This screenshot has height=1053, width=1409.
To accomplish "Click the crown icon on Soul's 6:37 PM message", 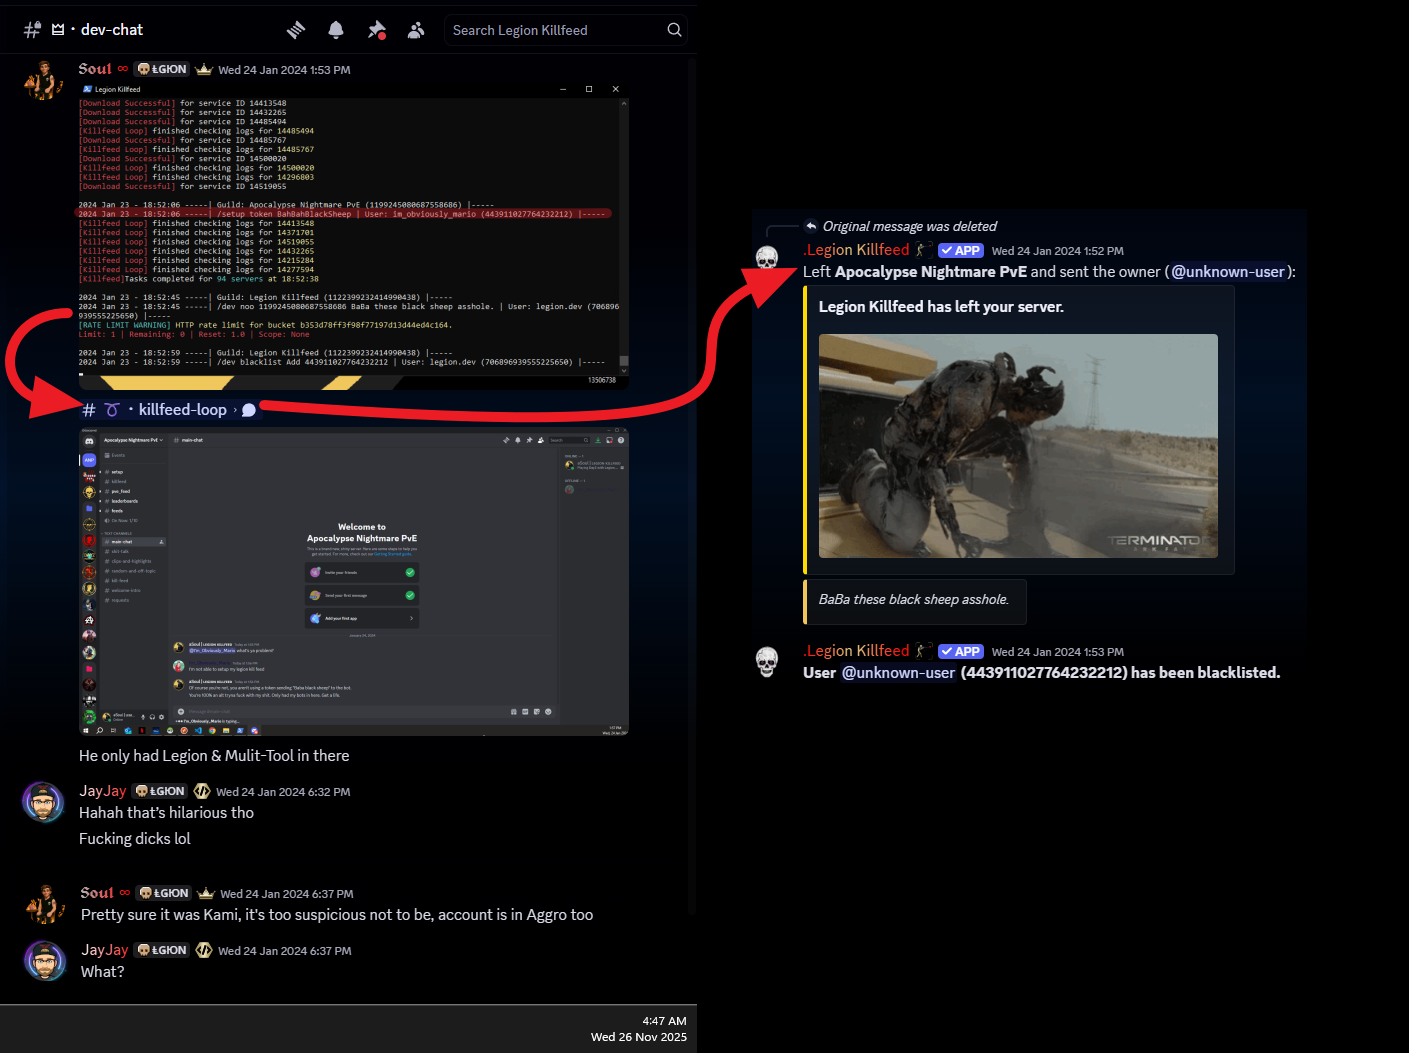I will coord(206,893).
